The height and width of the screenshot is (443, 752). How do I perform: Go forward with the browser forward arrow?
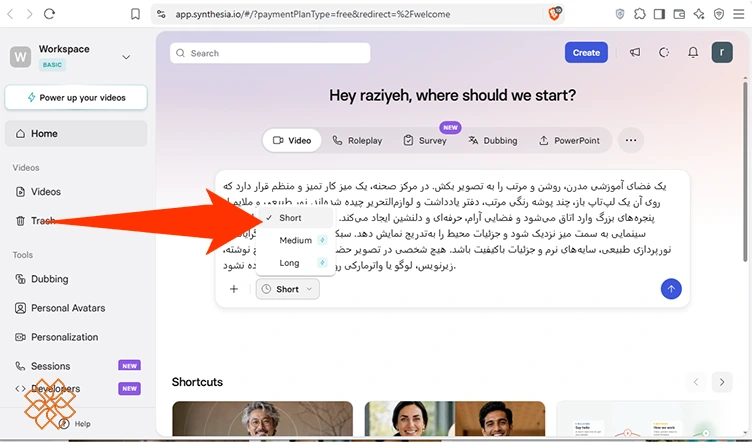30,14
